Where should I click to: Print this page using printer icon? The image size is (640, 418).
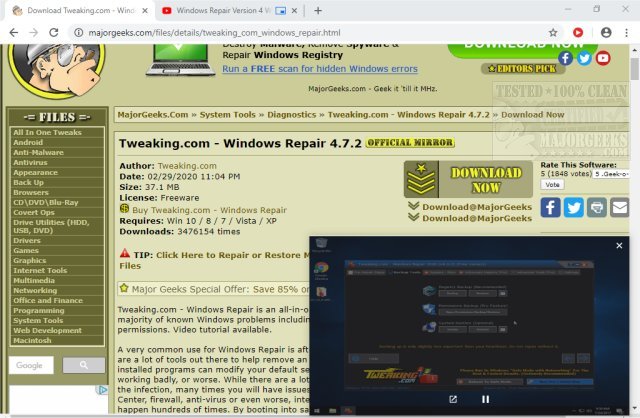tap(597, 207)
